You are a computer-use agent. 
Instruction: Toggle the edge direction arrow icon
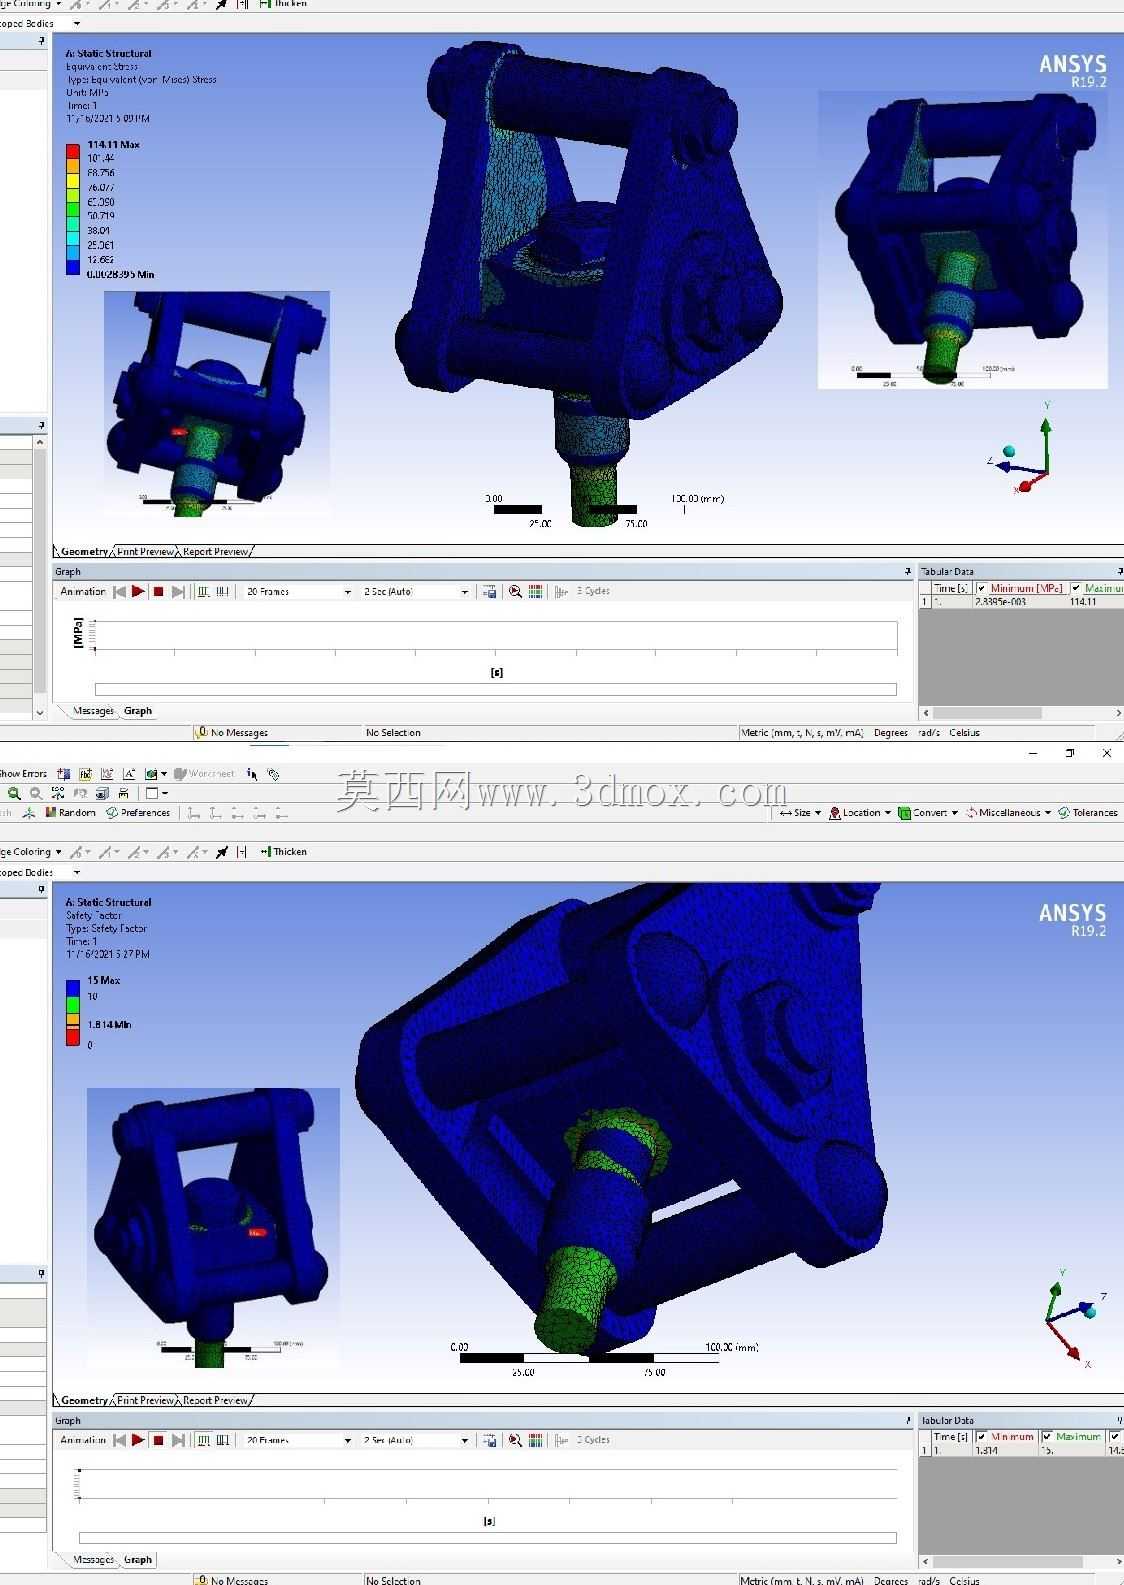pyautogui.click(x=222, y=852)
